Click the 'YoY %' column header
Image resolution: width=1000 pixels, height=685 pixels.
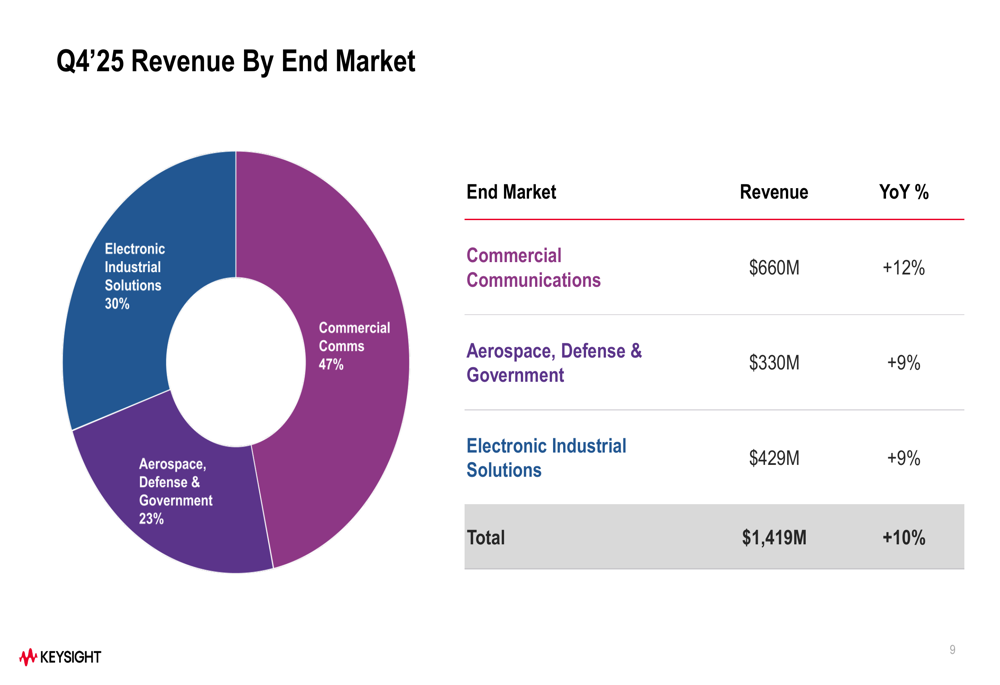(903, 192)
